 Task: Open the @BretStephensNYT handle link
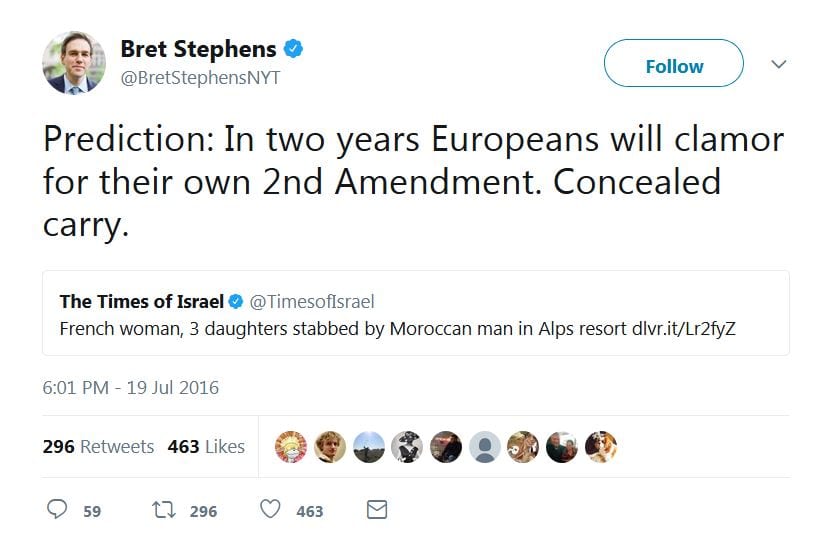click(x=200, y=77)
